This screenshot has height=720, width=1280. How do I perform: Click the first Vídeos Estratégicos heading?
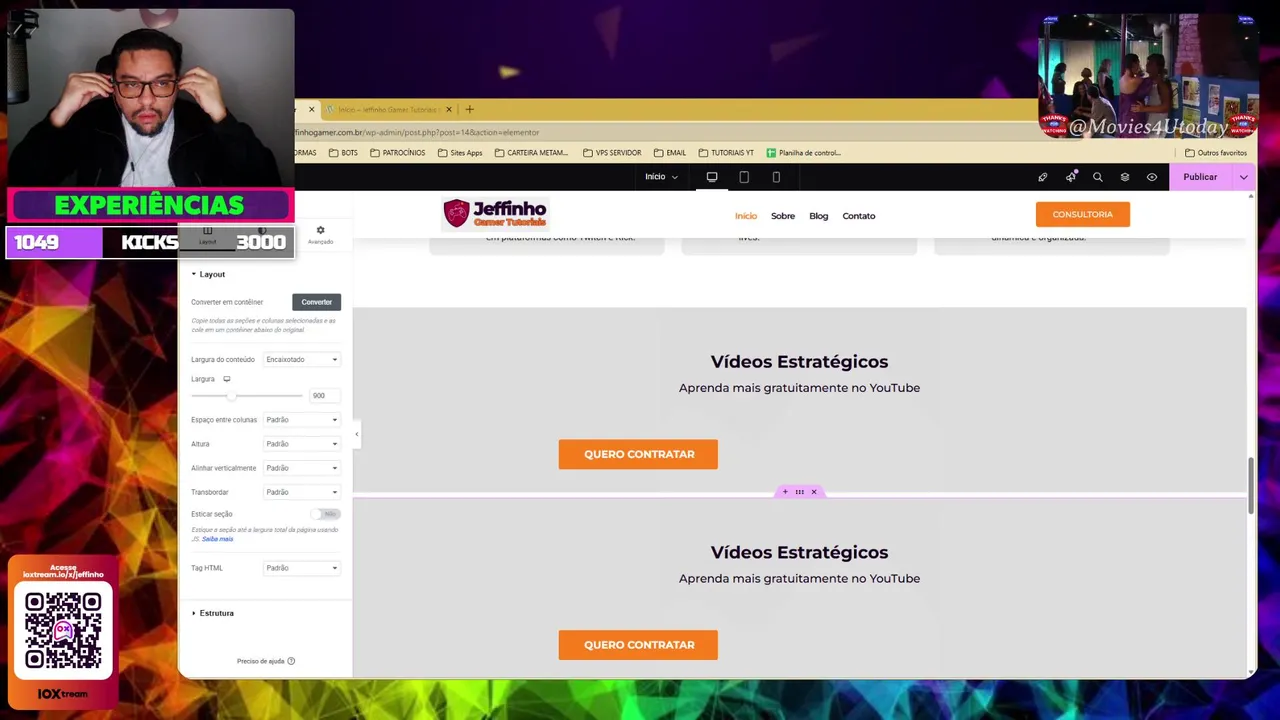[x=799, y=362]
